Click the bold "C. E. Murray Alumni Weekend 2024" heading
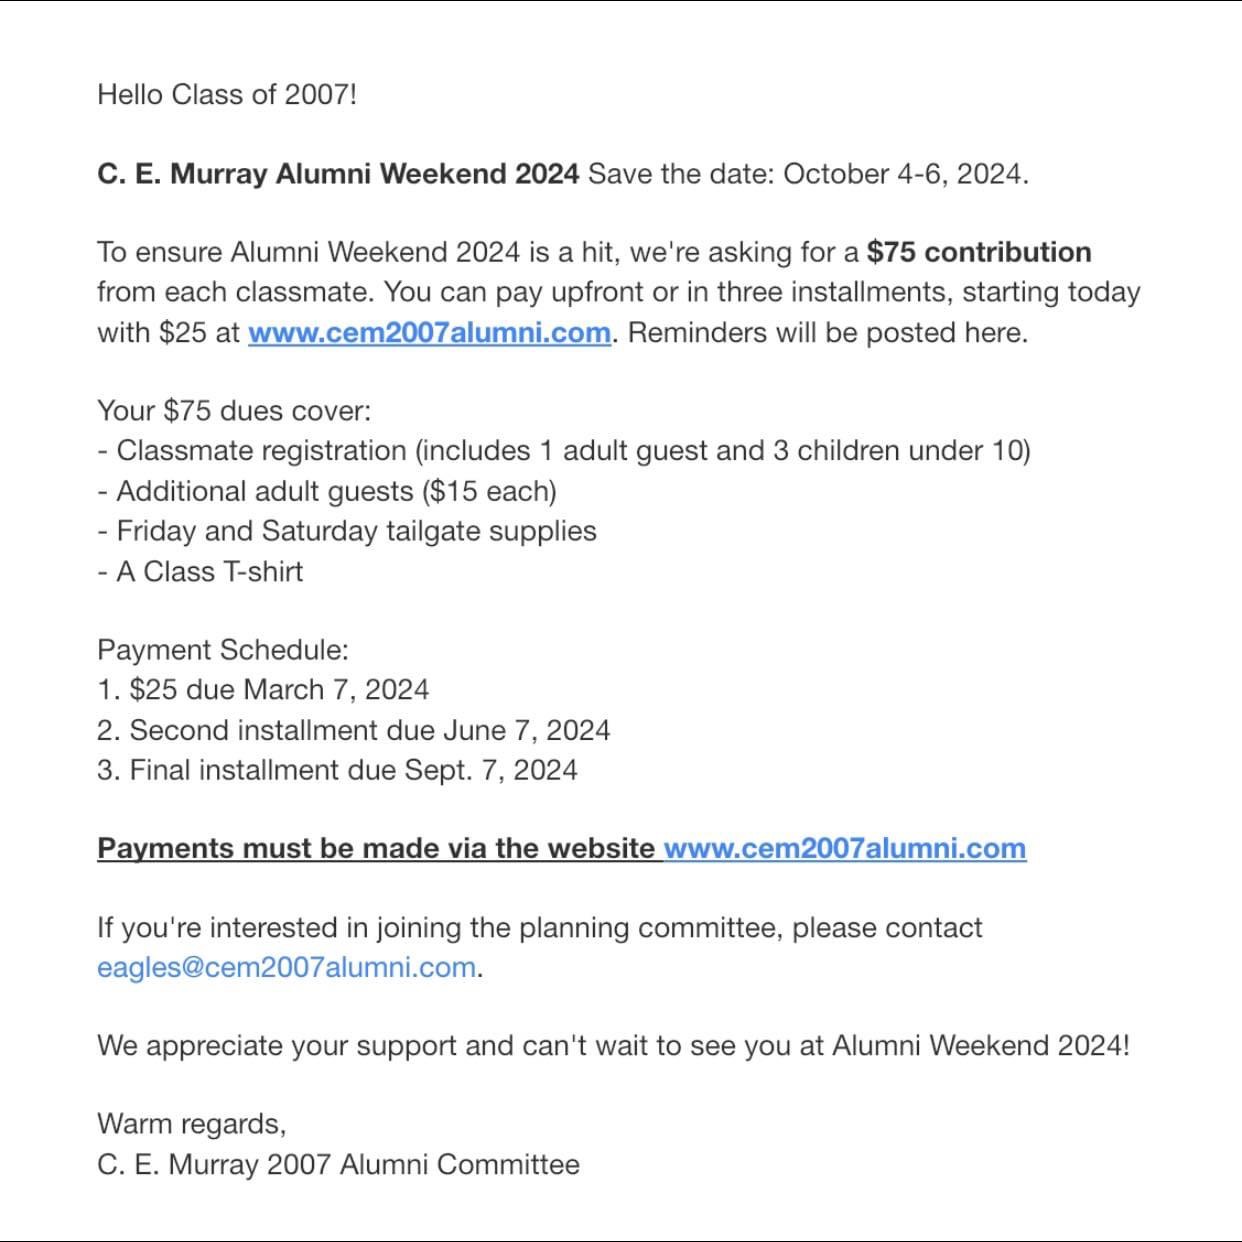Viewport: 1242px width, 1242px height. 338,174
